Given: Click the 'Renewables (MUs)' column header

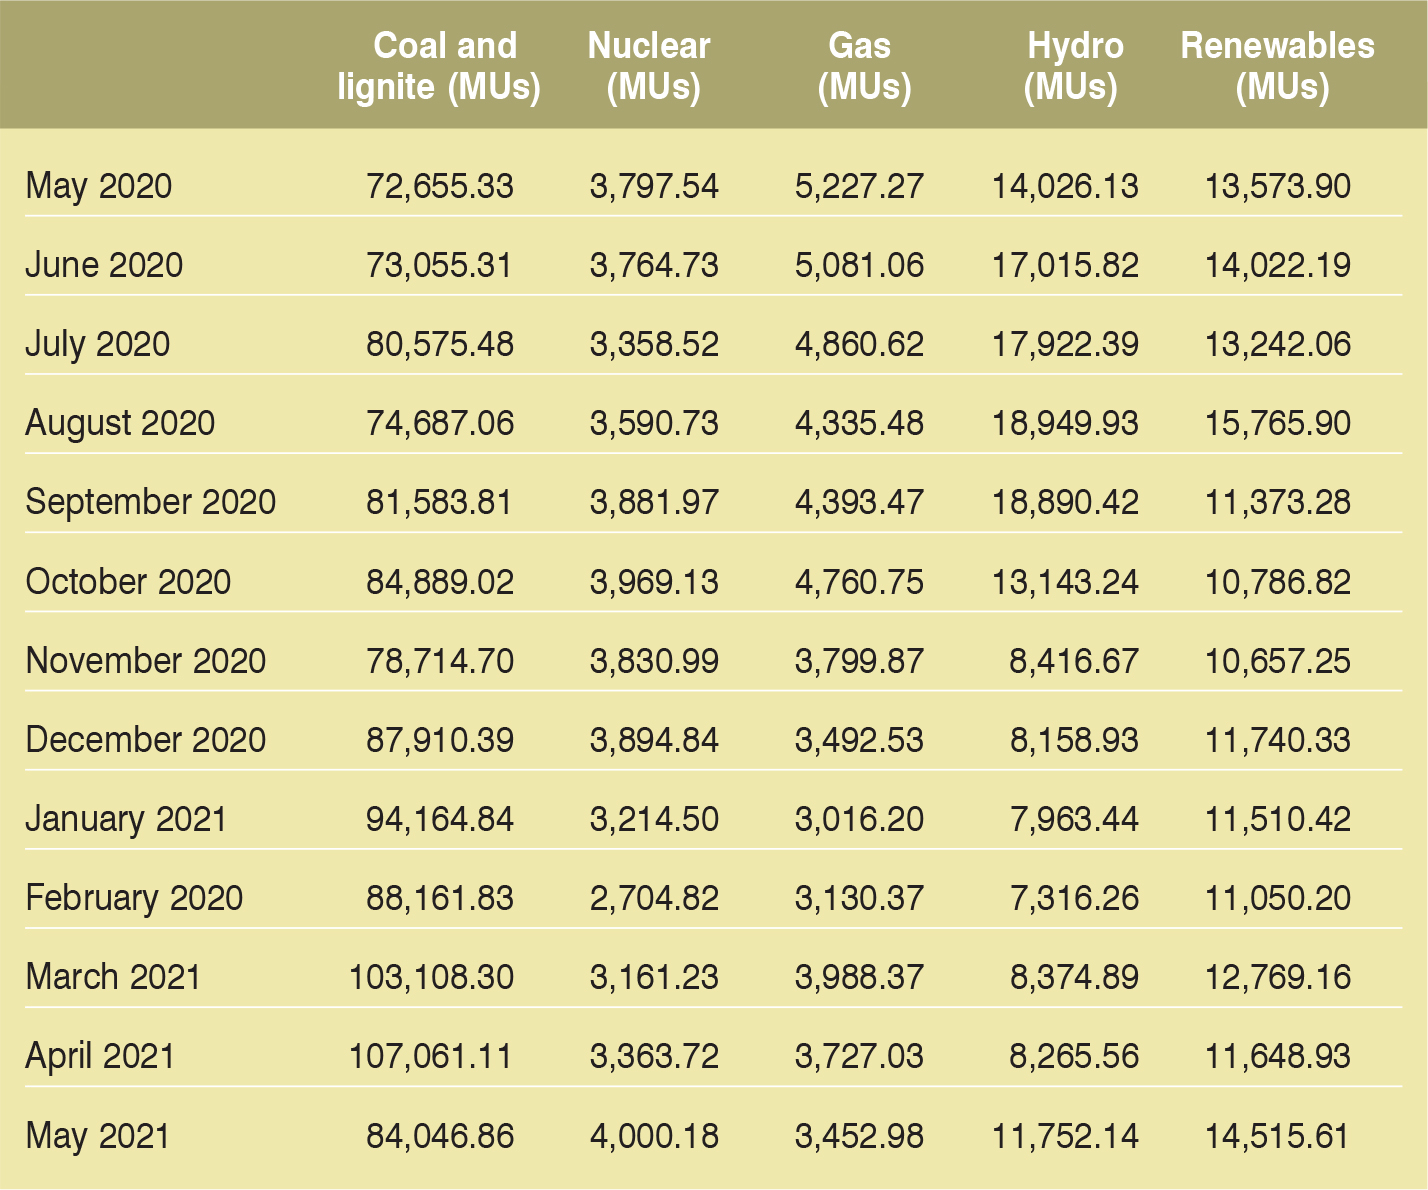Looking at the screenshot, I should (1278, 66).
